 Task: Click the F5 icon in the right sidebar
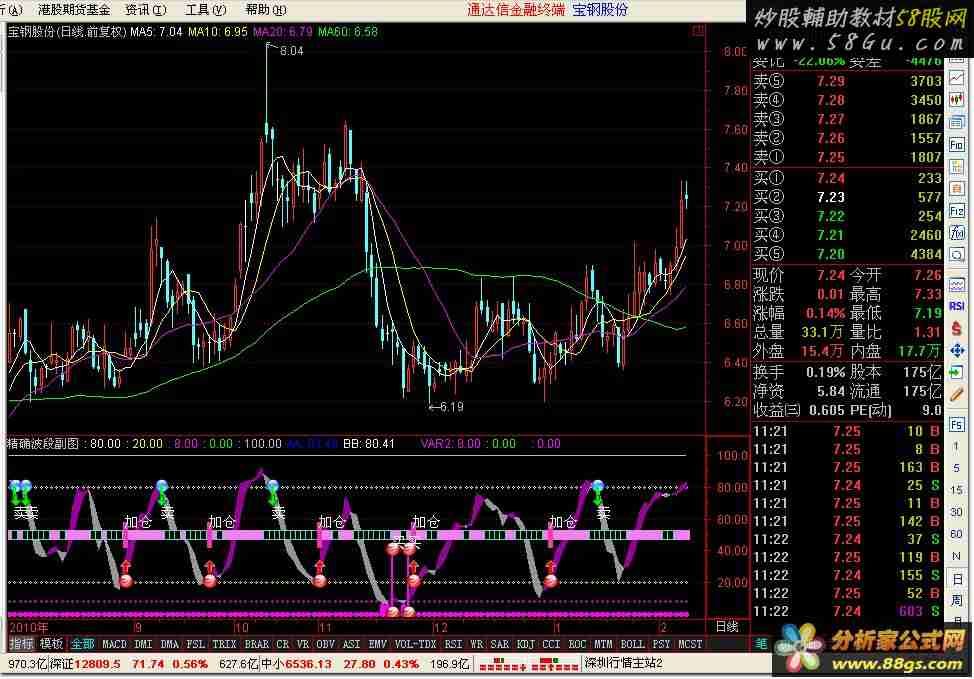tap(957, 425)
